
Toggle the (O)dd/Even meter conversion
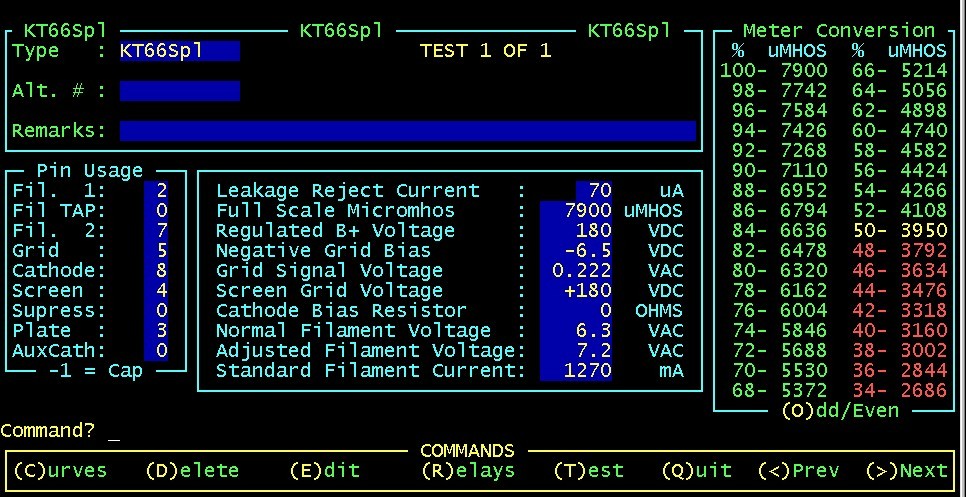pos(840,411)
